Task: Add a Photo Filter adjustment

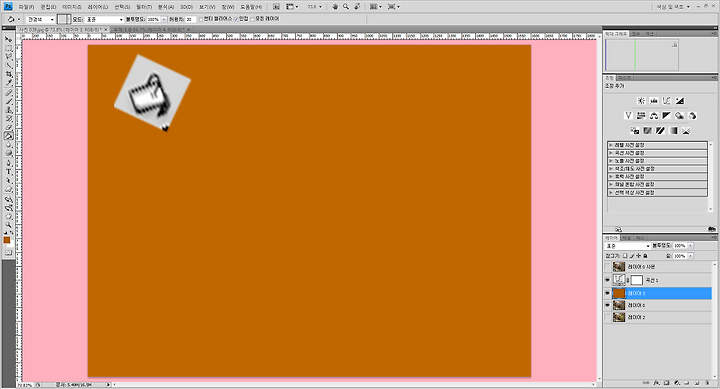Action: coord(680,116)
